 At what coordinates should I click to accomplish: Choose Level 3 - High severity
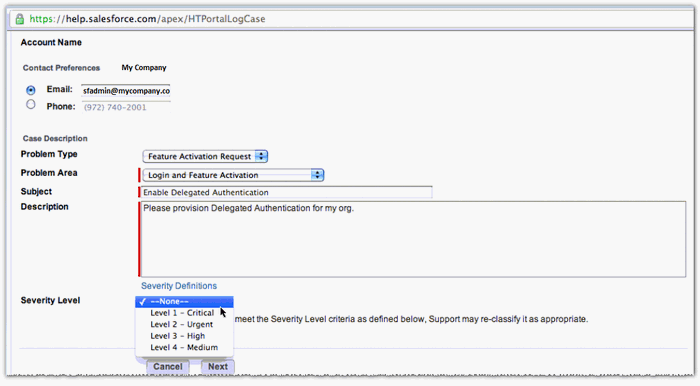tap(184, 336)
